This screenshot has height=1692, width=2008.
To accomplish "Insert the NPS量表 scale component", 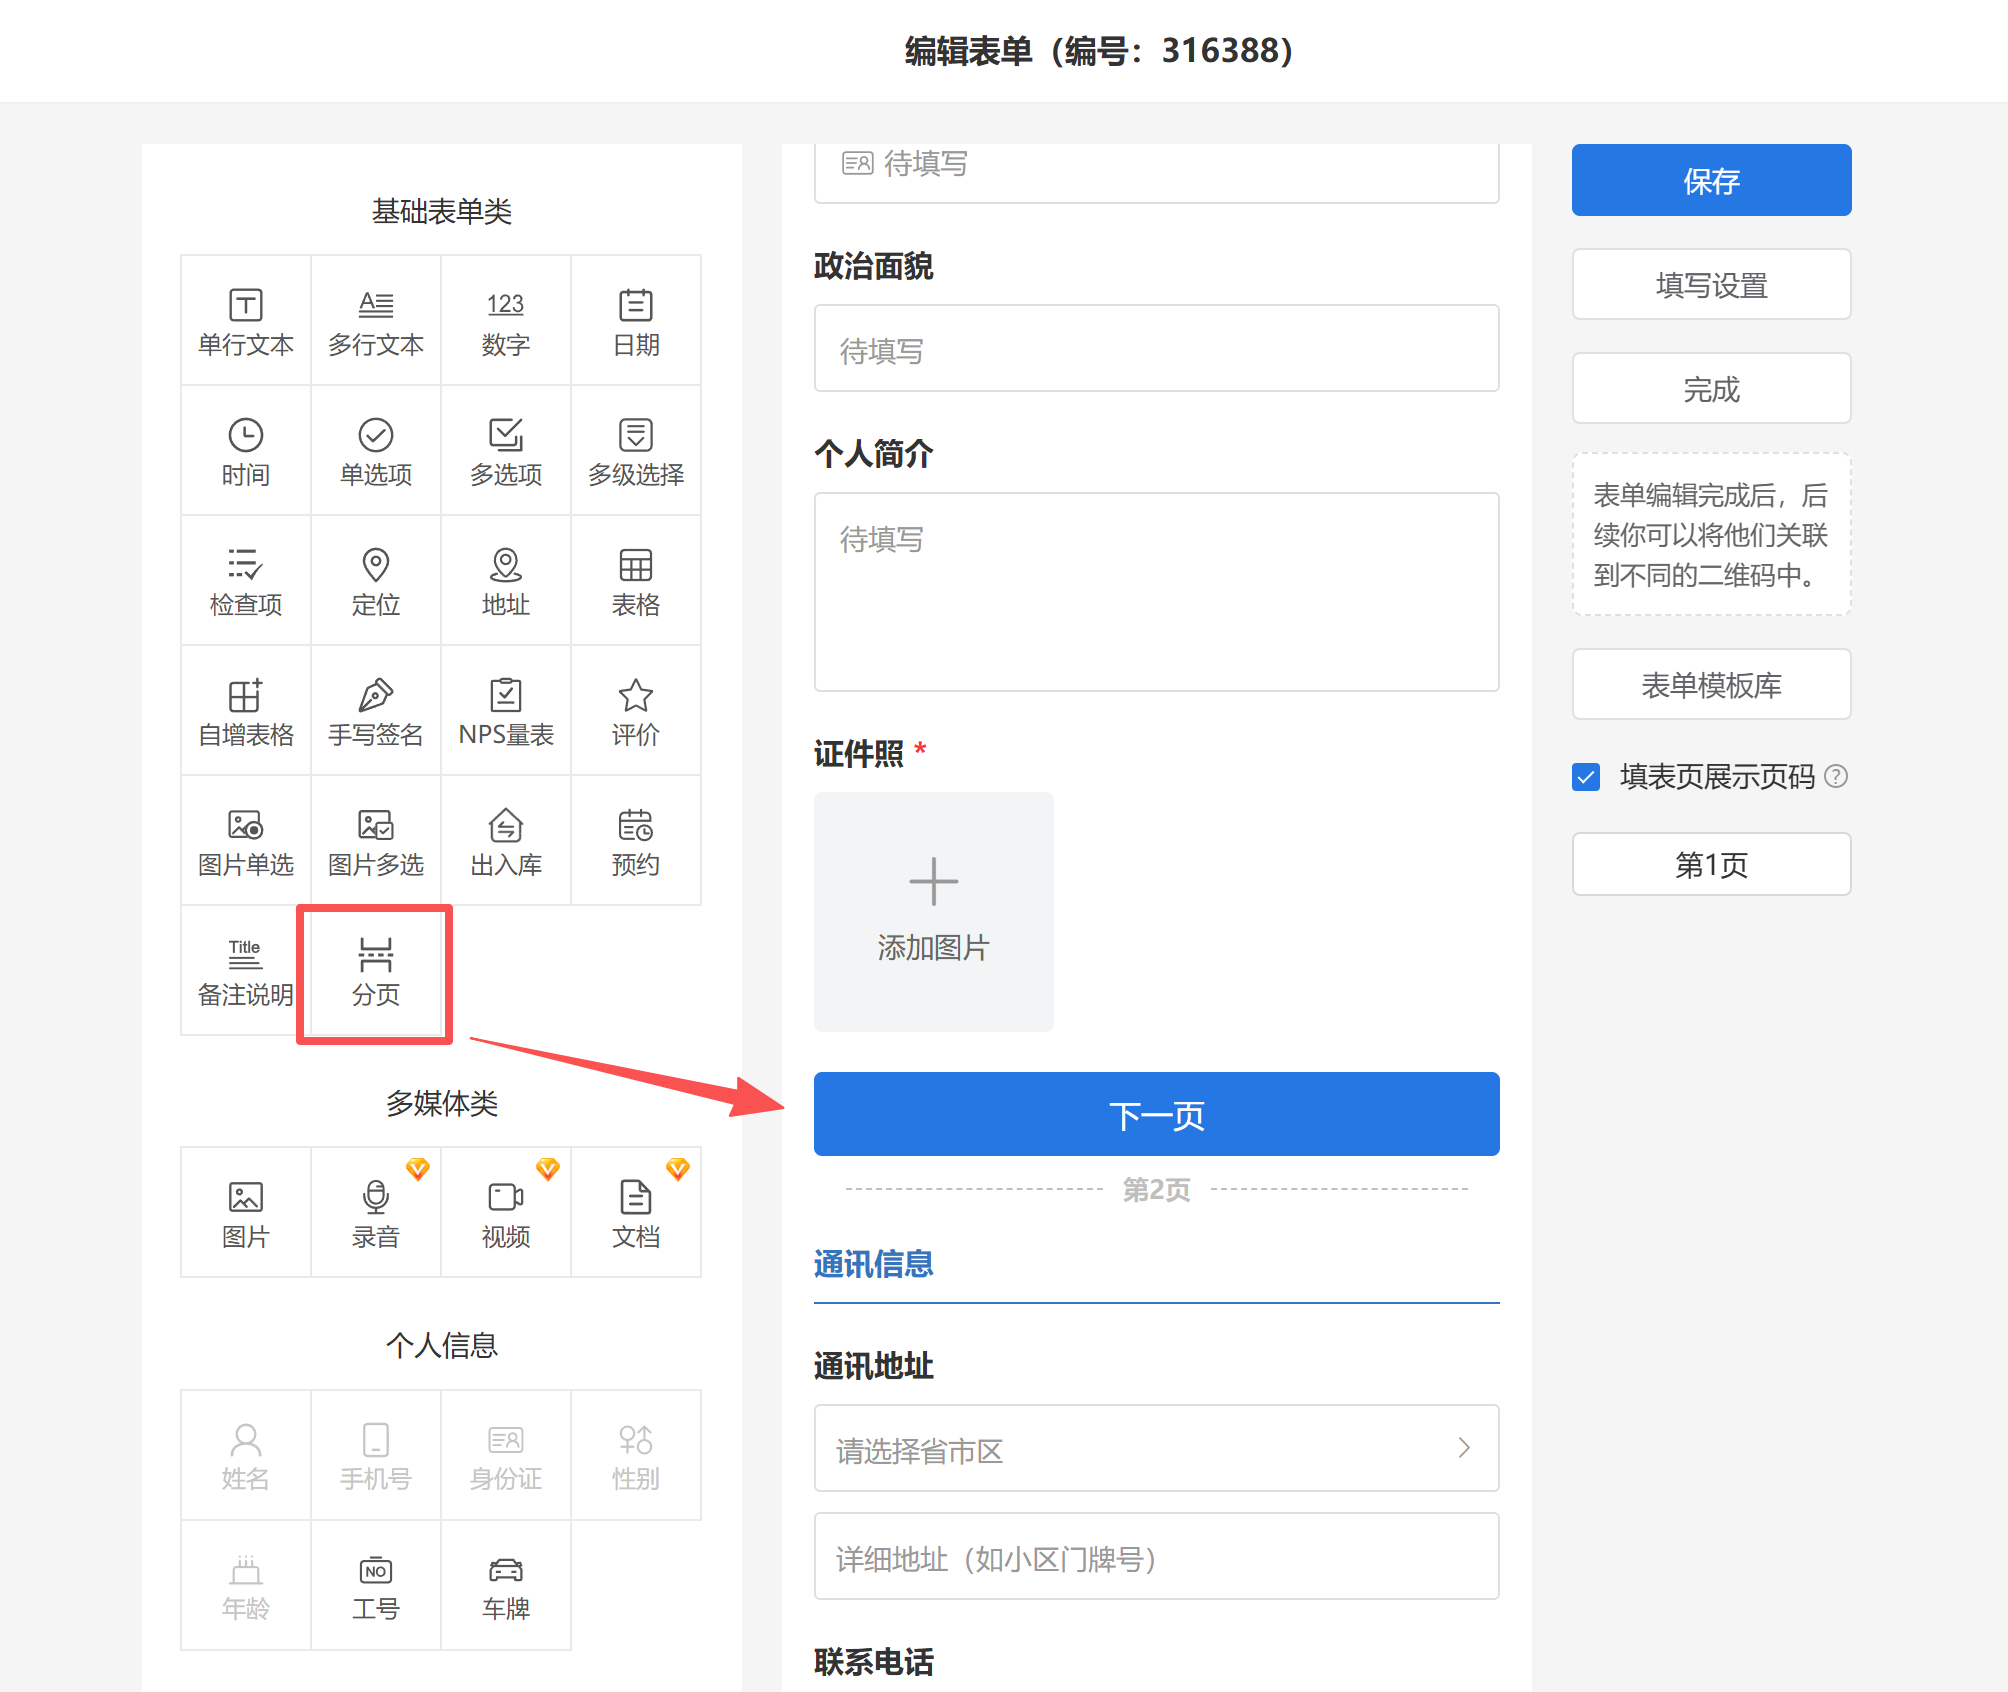I will click(506, 710).
